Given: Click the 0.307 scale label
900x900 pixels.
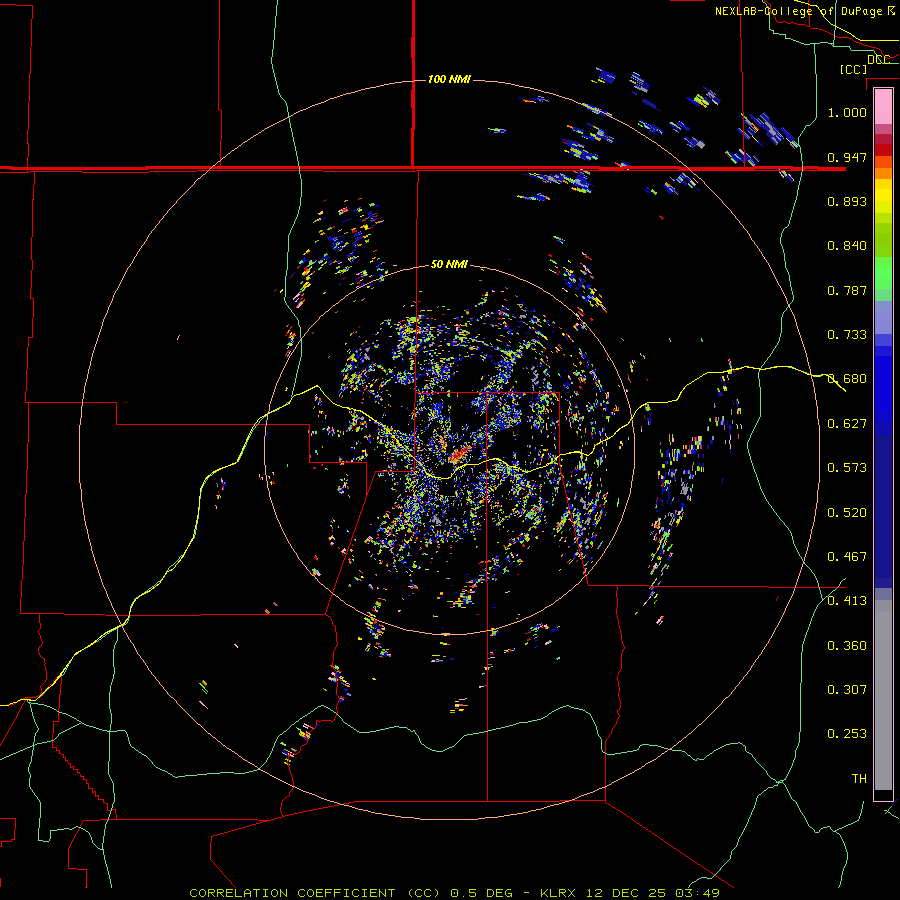Looking at the screenshot, I should [847, 690].
